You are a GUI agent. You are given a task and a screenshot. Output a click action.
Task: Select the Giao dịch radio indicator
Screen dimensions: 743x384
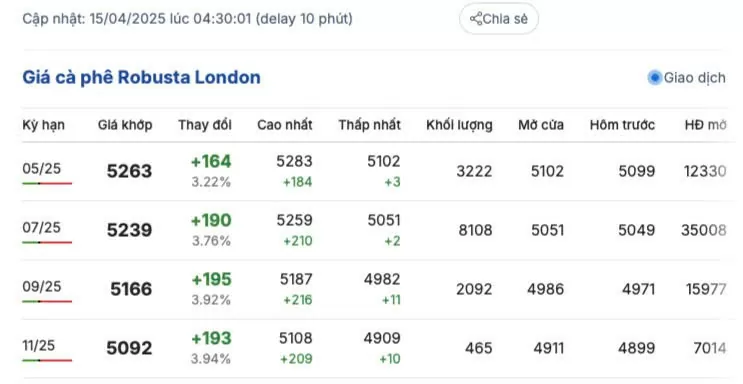coord(654,77)
